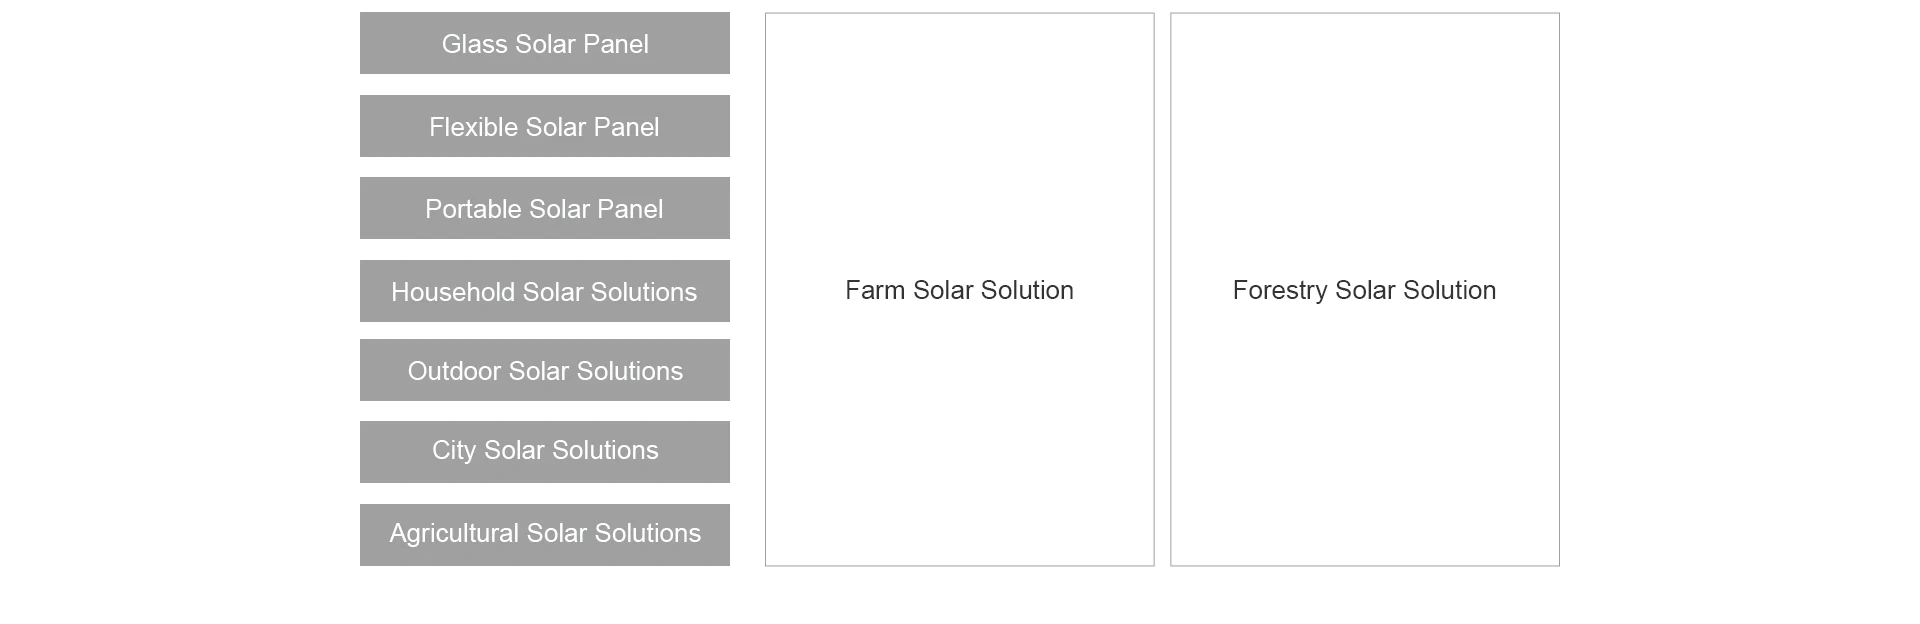Click the Forestry Solar Solution title text
1920x624 pixels.
pyautogui.click(x=1364, y=291)
